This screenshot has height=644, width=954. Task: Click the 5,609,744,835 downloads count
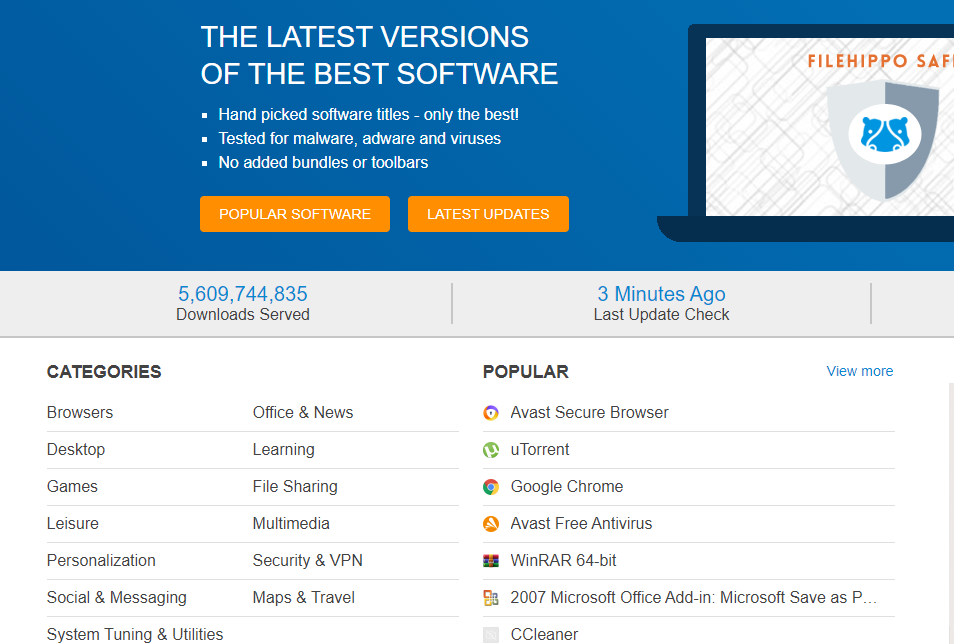click(243, 294)
